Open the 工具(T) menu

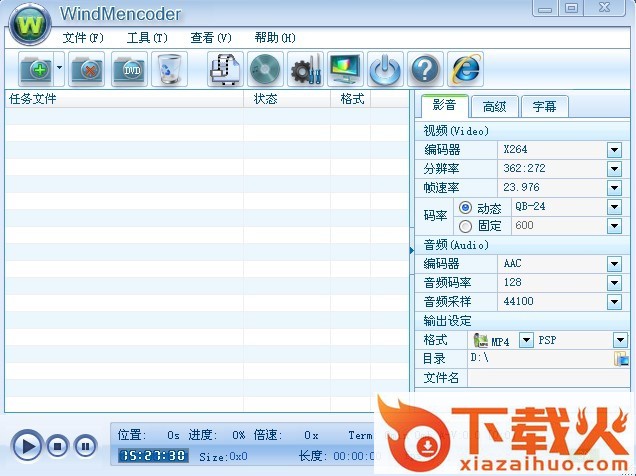click(x=147, y=38)
